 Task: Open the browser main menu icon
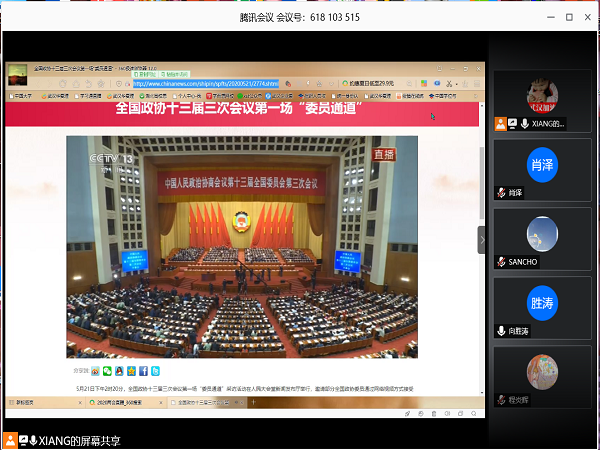pos(477,83)
